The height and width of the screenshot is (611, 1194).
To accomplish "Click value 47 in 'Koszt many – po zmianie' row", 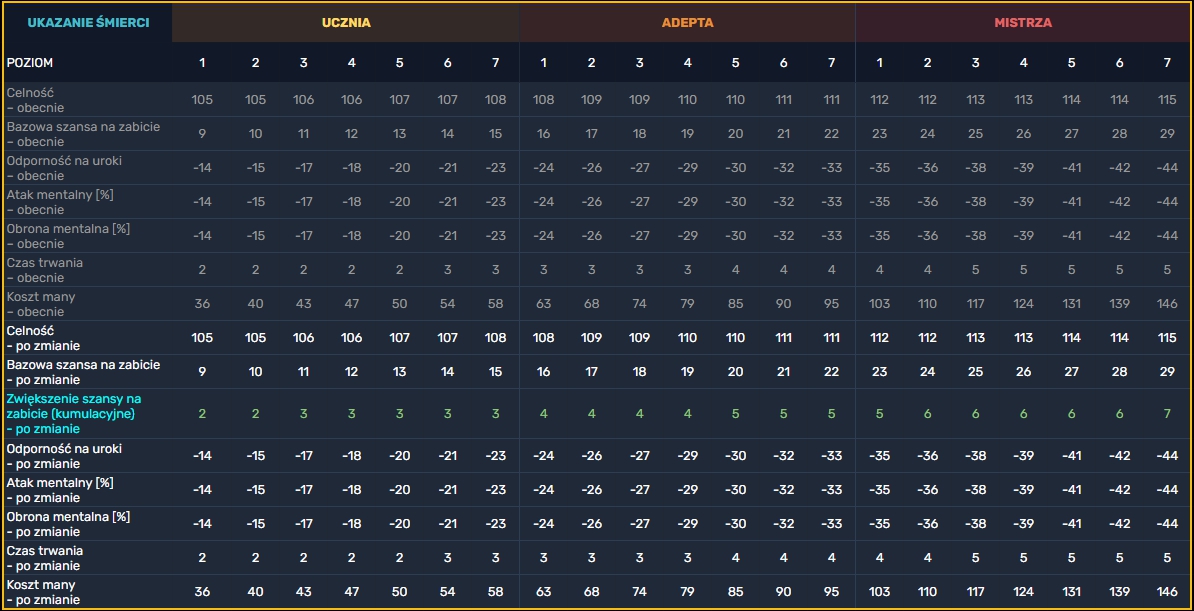I will pyautogui.click(x=351, y=592).
